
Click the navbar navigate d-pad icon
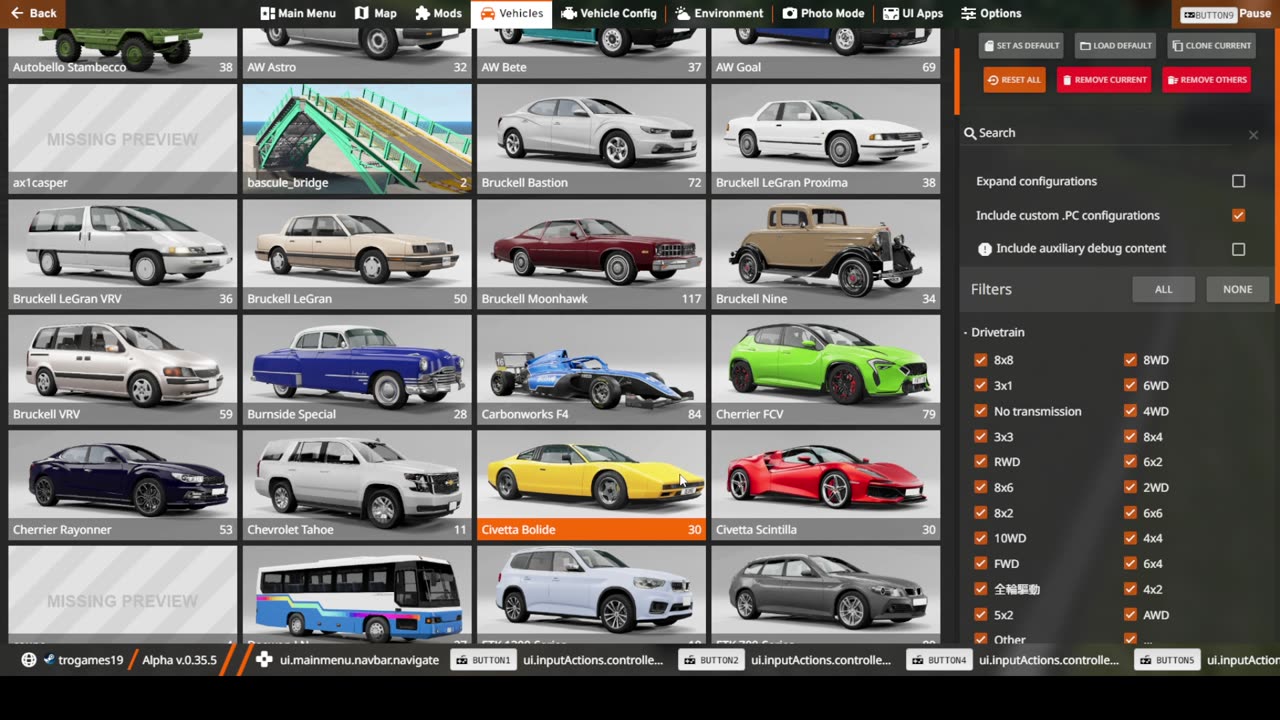[x=264, y=660]
